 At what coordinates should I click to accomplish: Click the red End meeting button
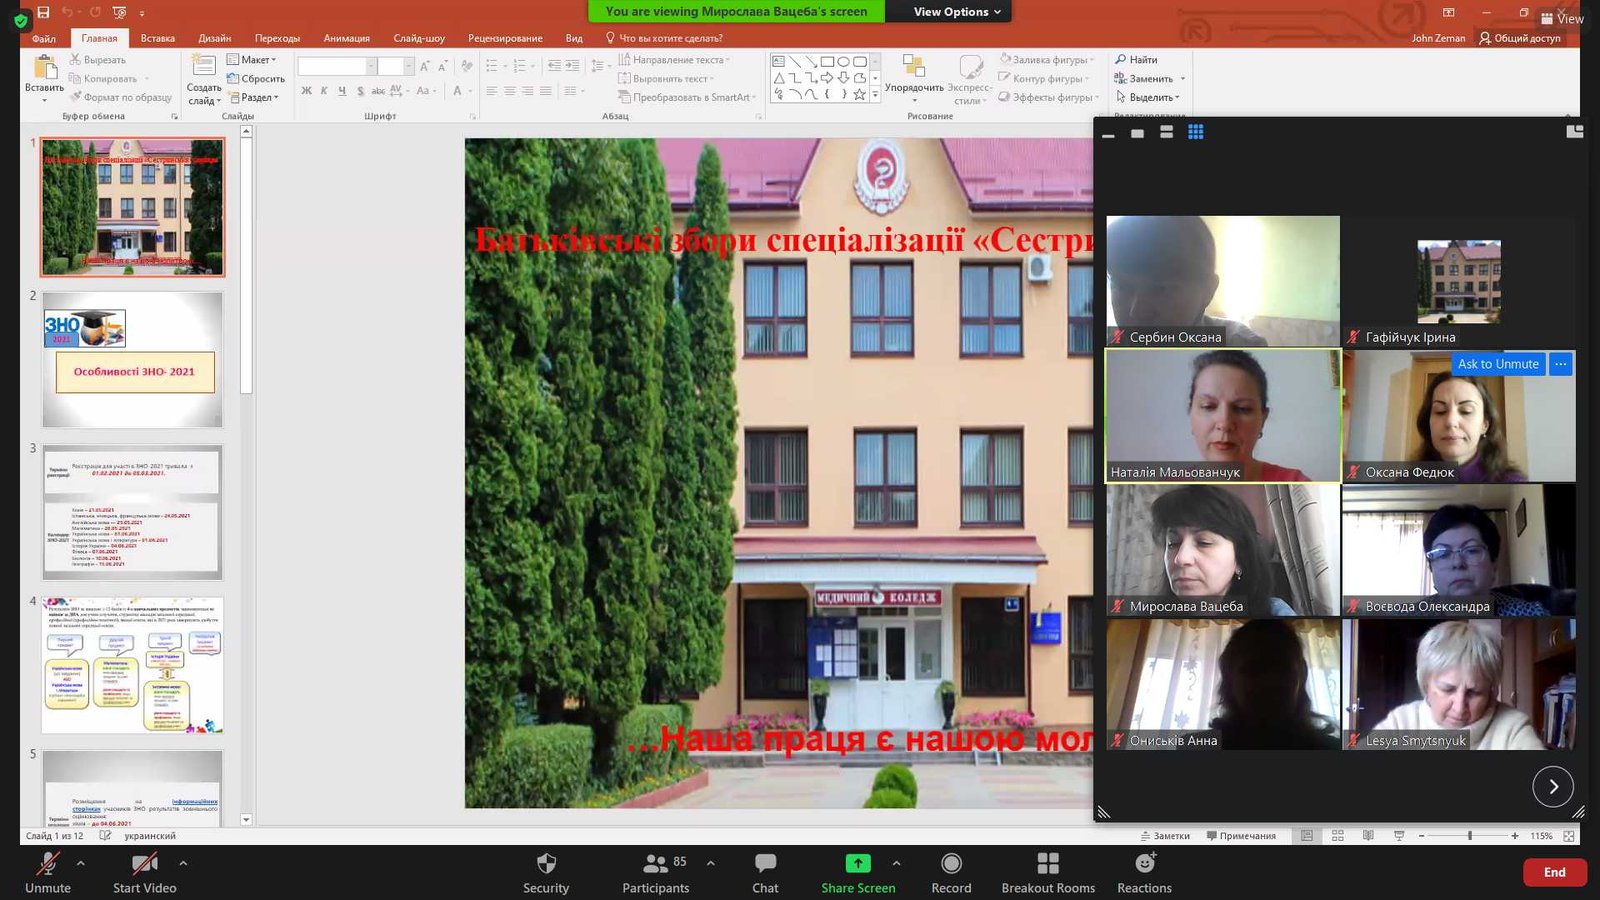click(x=1554, y=872)
